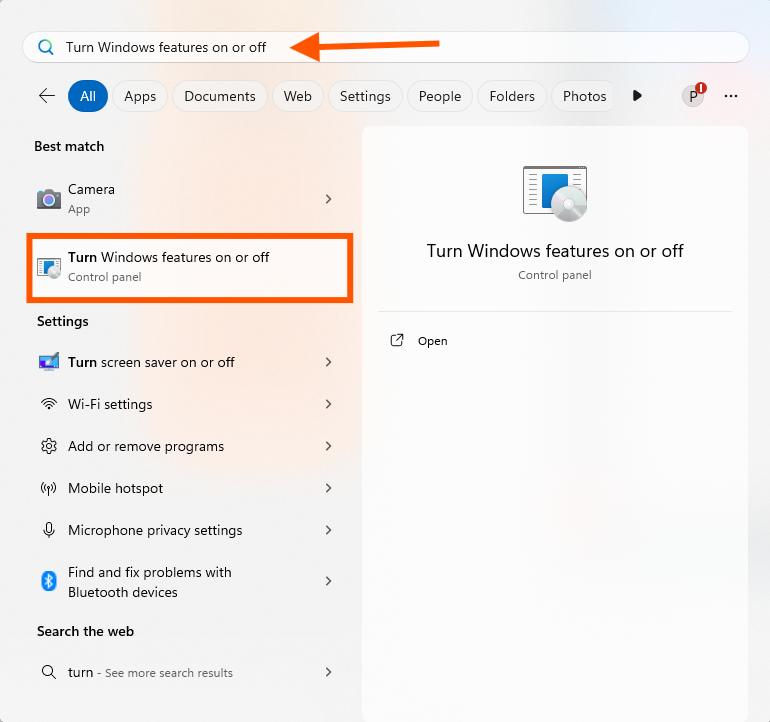Click the screen saver icon
The height and width of the screenshot is (722, 770).
49,362
